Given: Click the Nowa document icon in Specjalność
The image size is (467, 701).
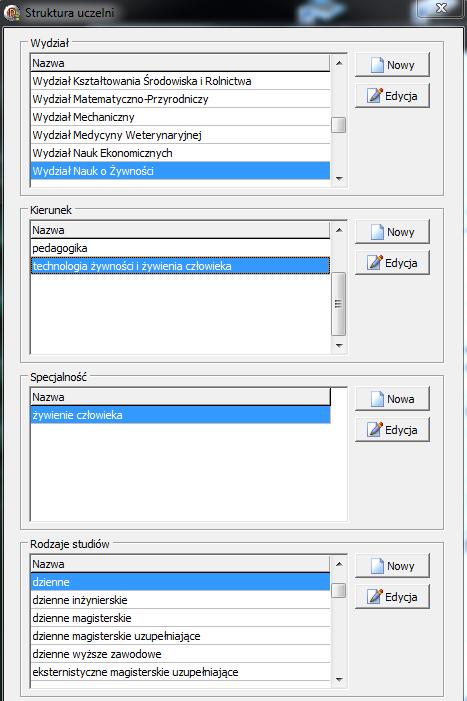Looking at the screenshot, I should [377, 399].
